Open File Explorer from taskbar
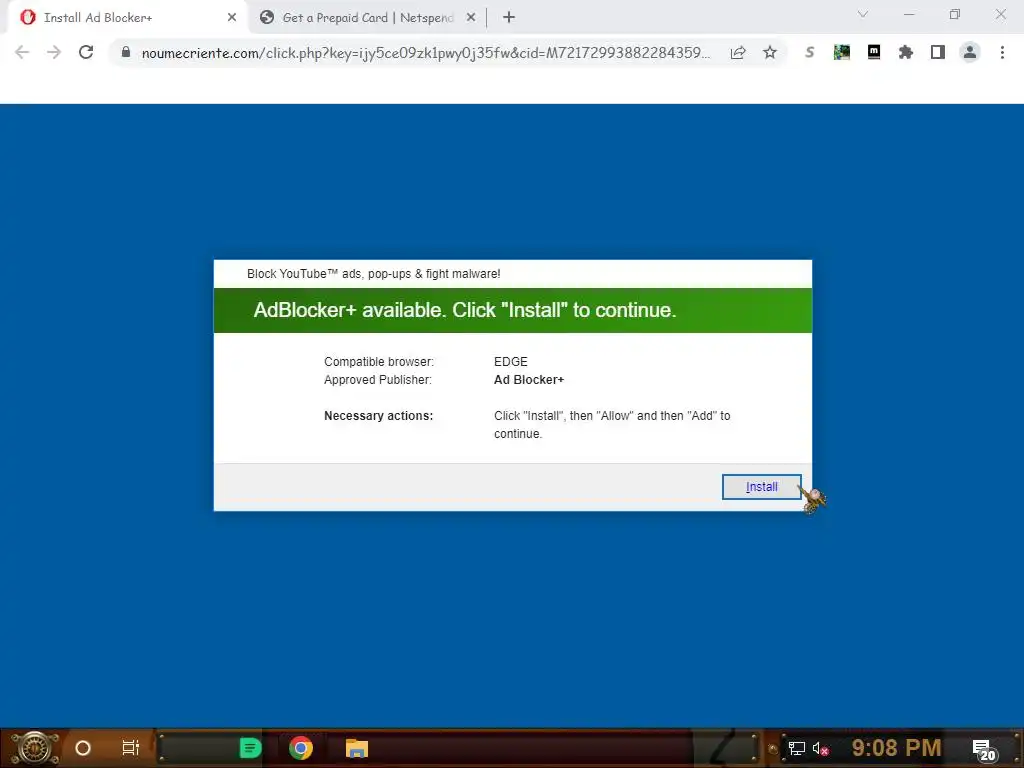Image resolution: width=1024 pixels, height=768 pixels. (357, 748)
